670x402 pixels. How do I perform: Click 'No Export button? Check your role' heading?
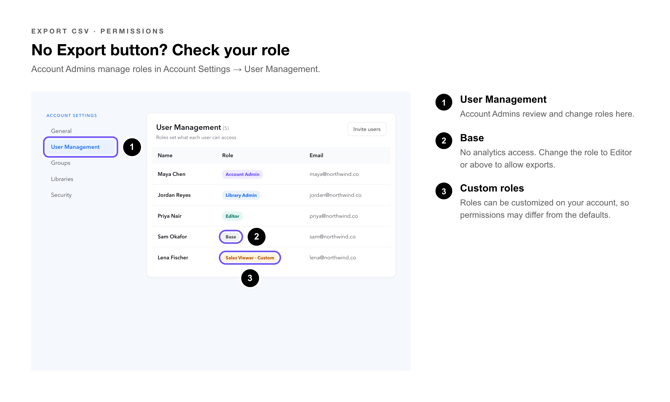point(160,50)
